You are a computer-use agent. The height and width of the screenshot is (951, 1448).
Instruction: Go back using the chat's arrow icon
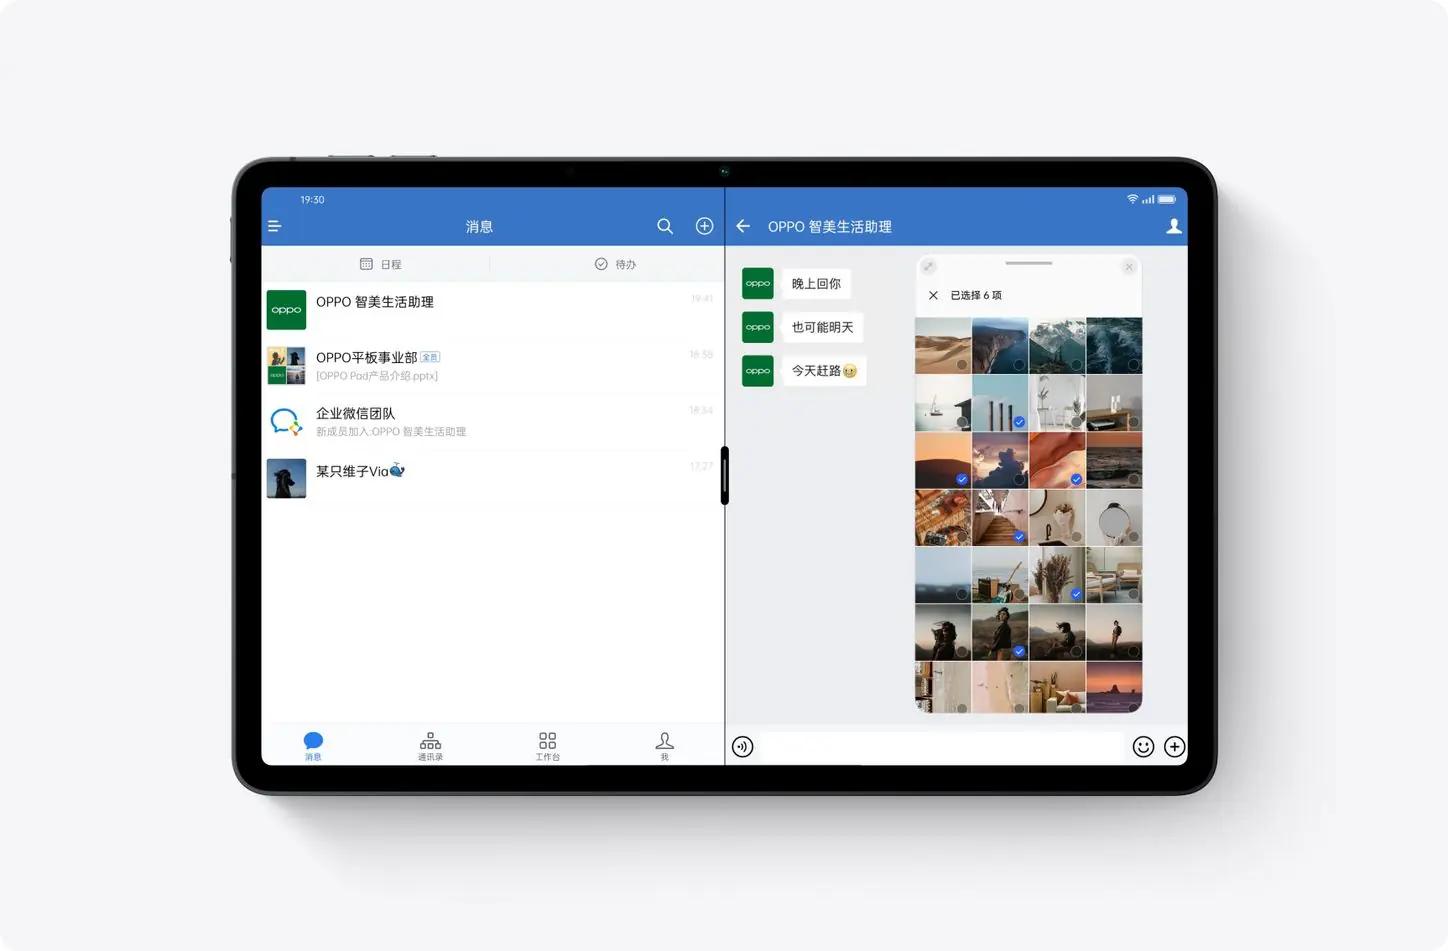pos(743,227)
